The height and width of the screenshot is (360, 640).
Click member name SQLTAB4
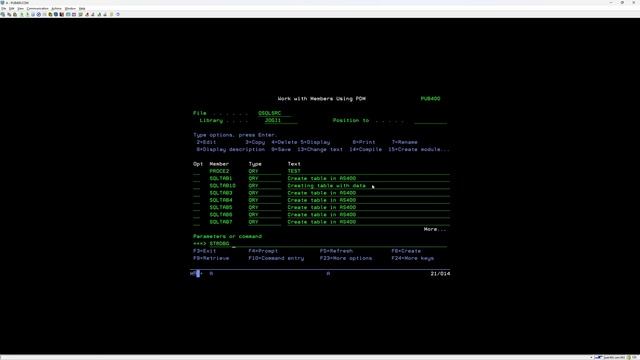(221, 200)
